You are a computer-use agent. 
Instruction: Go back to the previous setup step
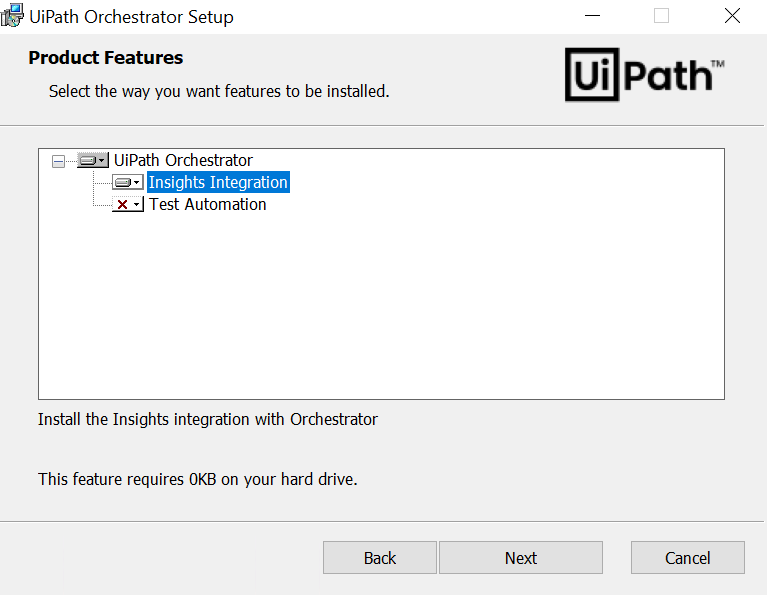pos(380,557)
